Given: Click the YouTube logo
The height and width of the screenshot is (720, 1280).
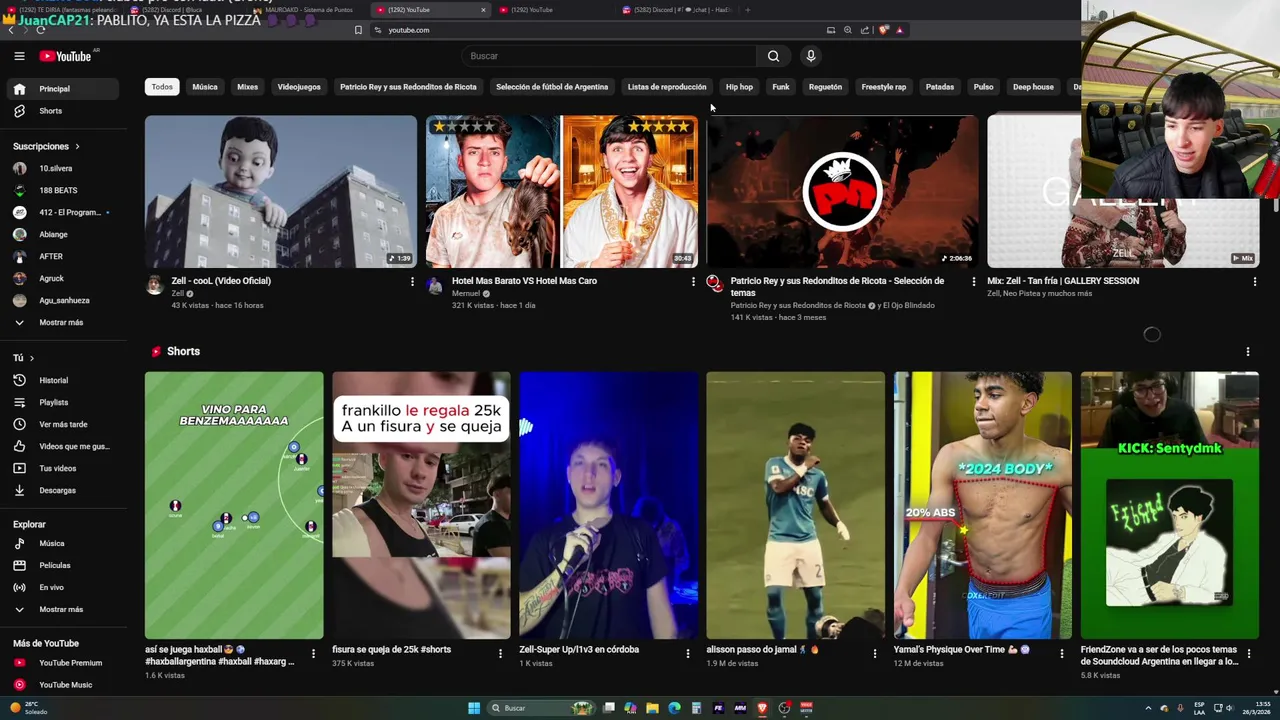Looking at the screenshot, I should tap(66, 56).
